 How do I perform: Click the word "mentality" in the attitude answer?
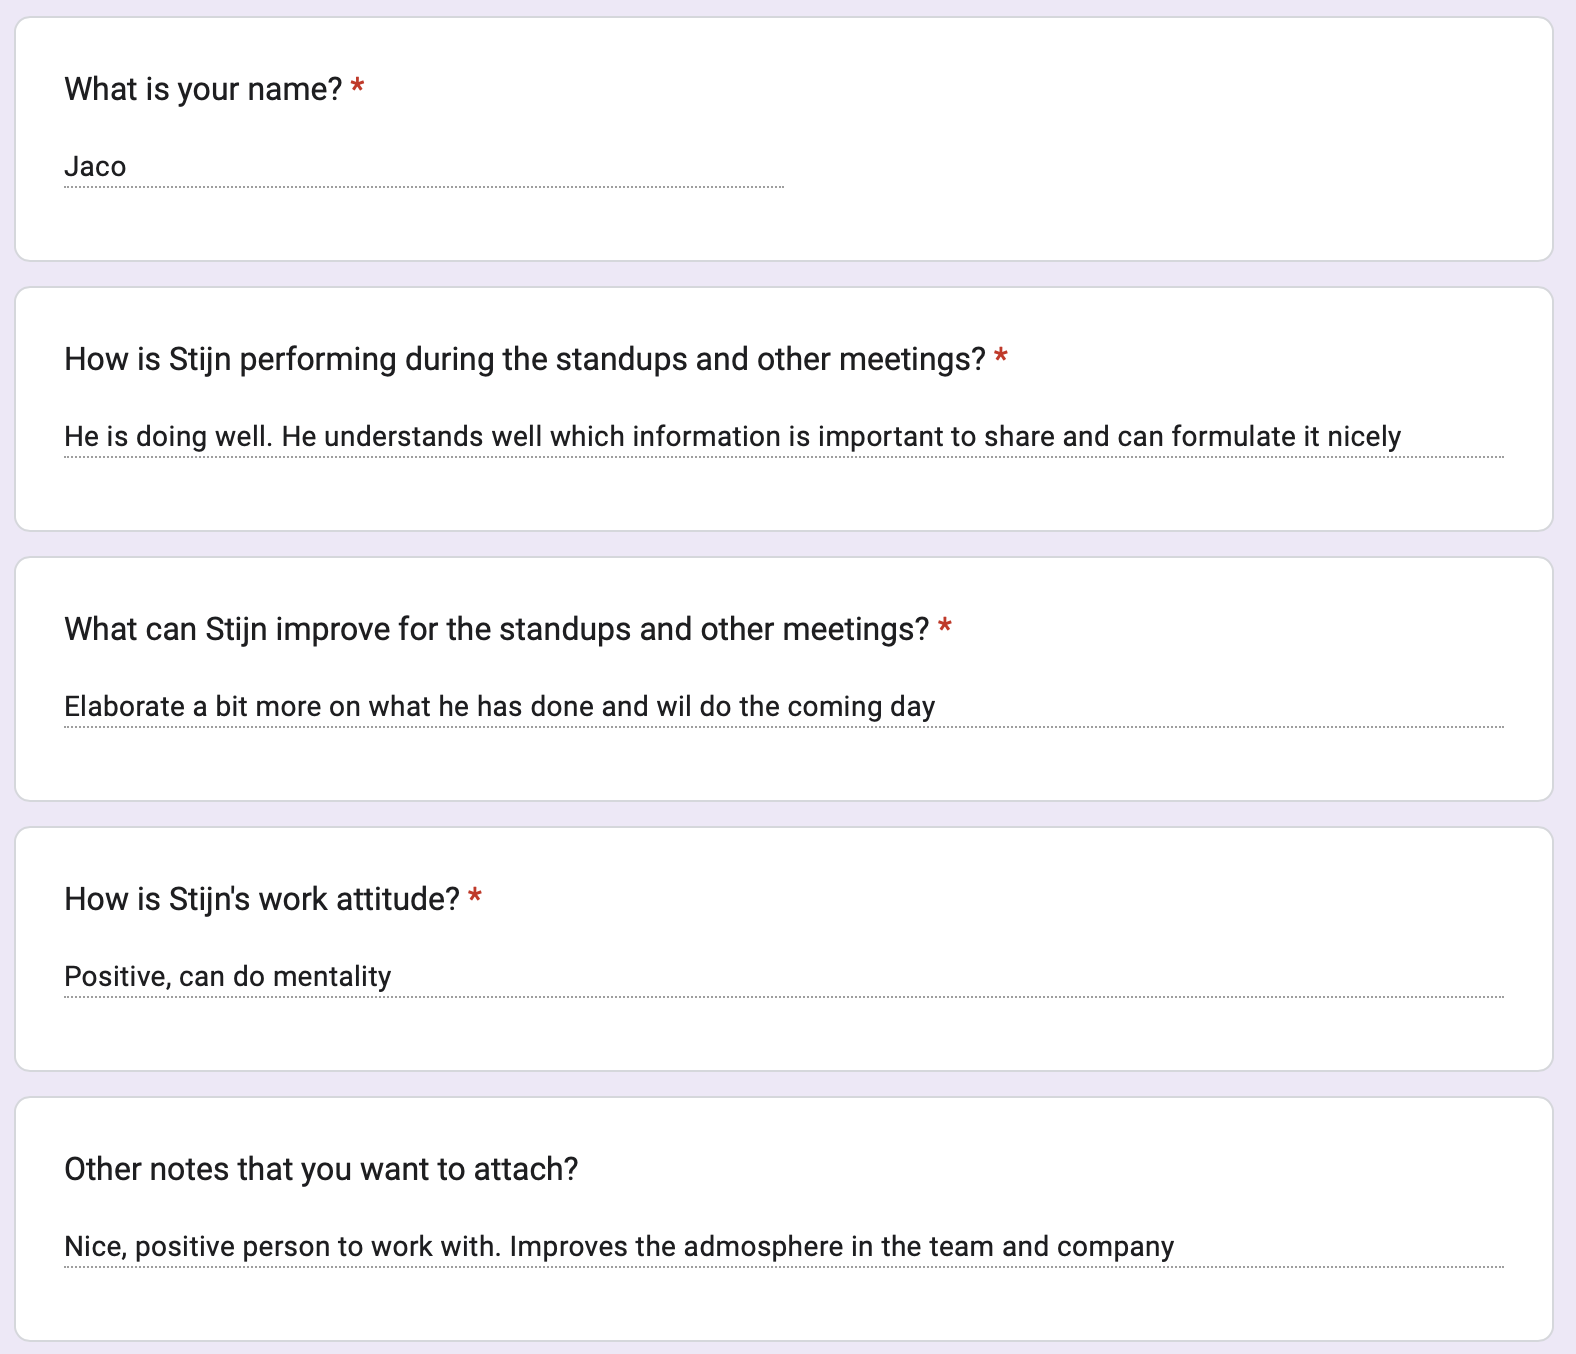point(331,977)
